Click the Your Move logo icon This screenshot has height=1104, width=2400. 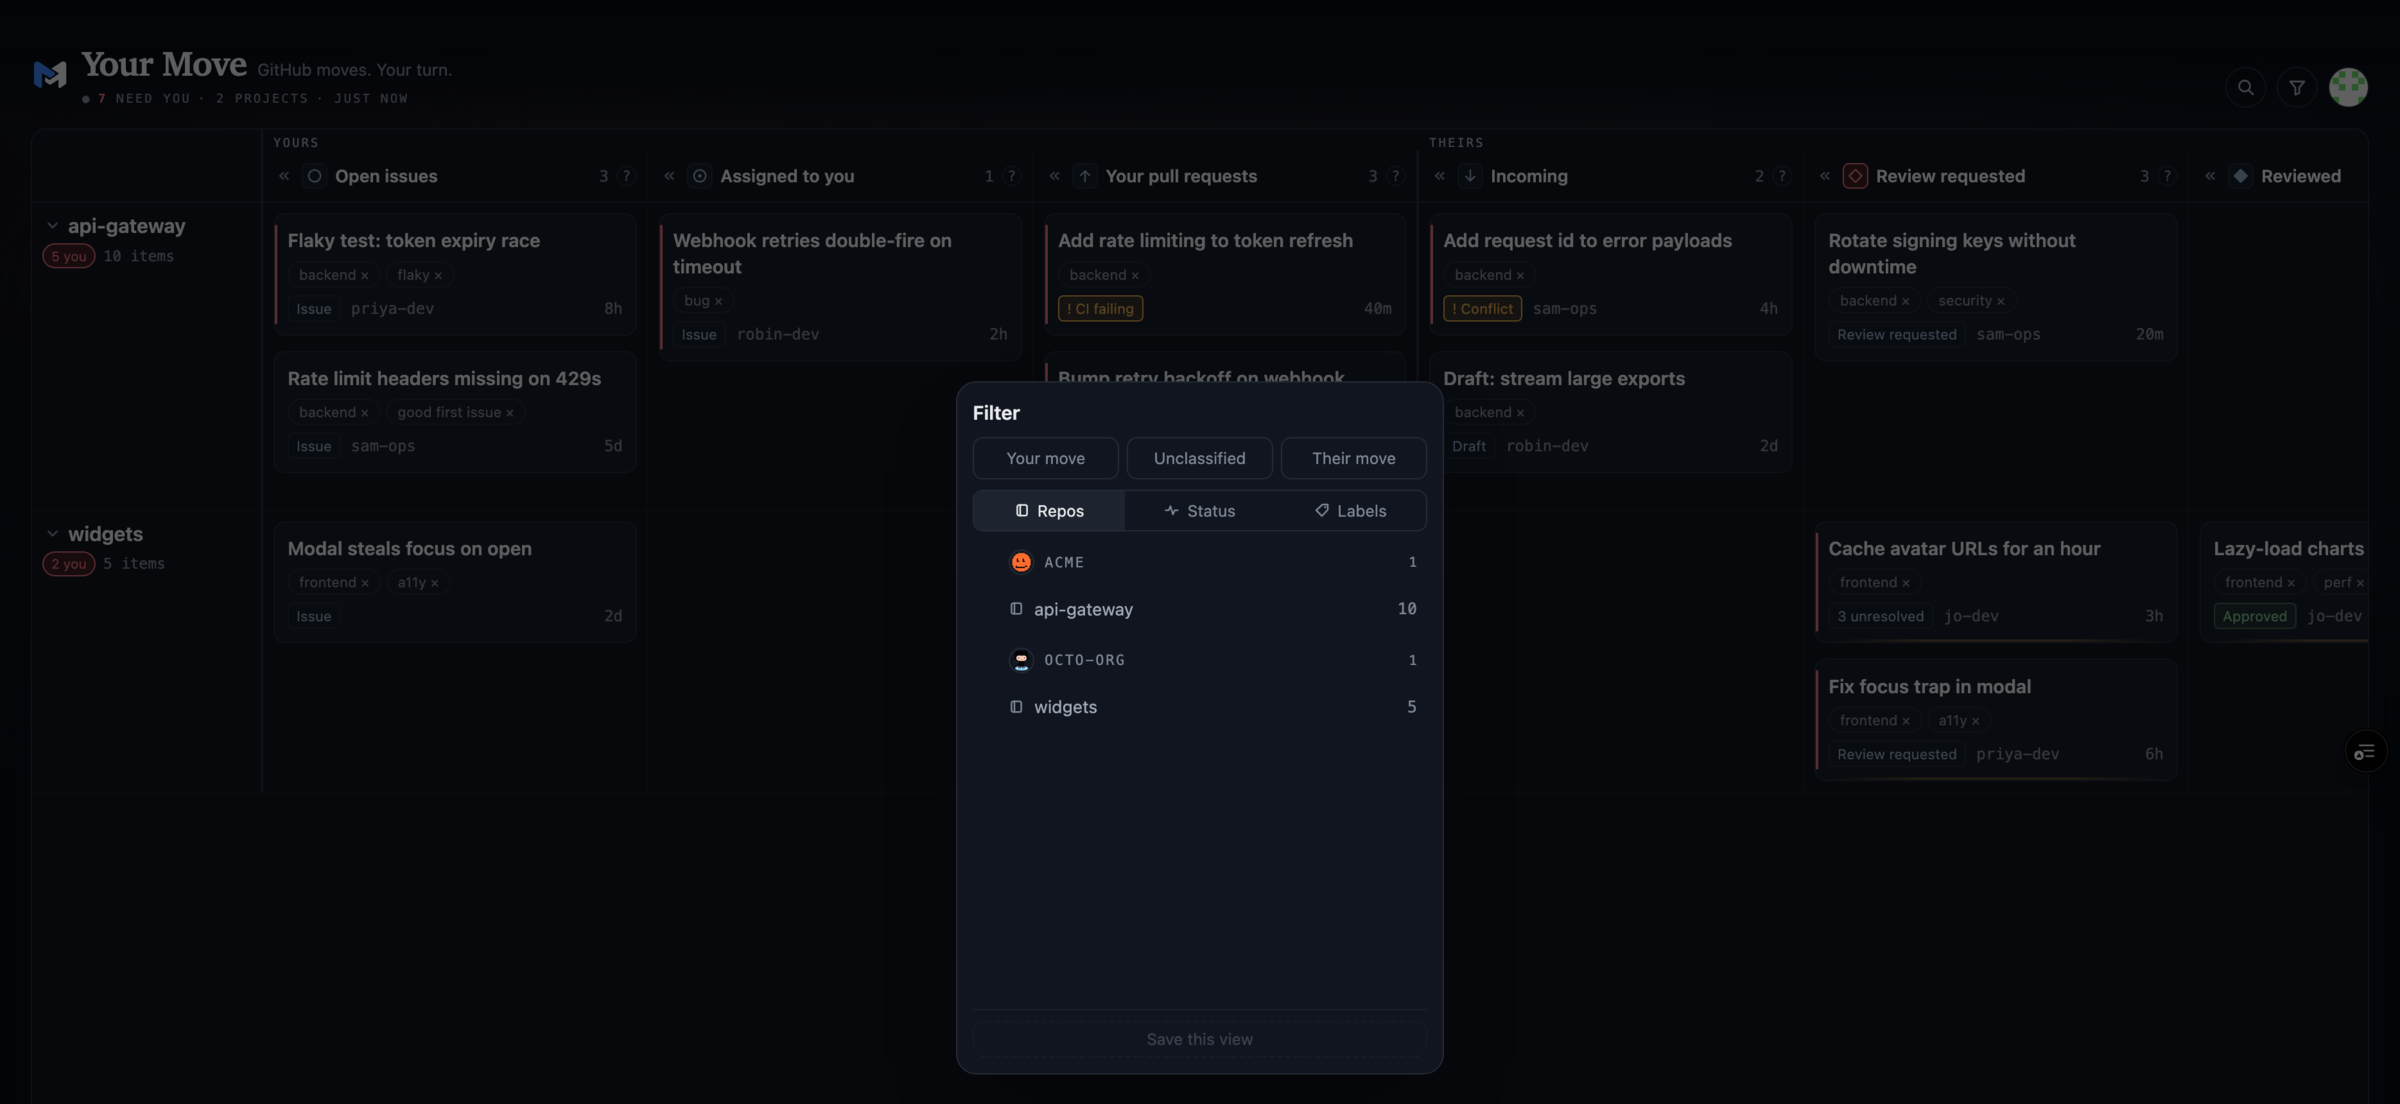50,74
